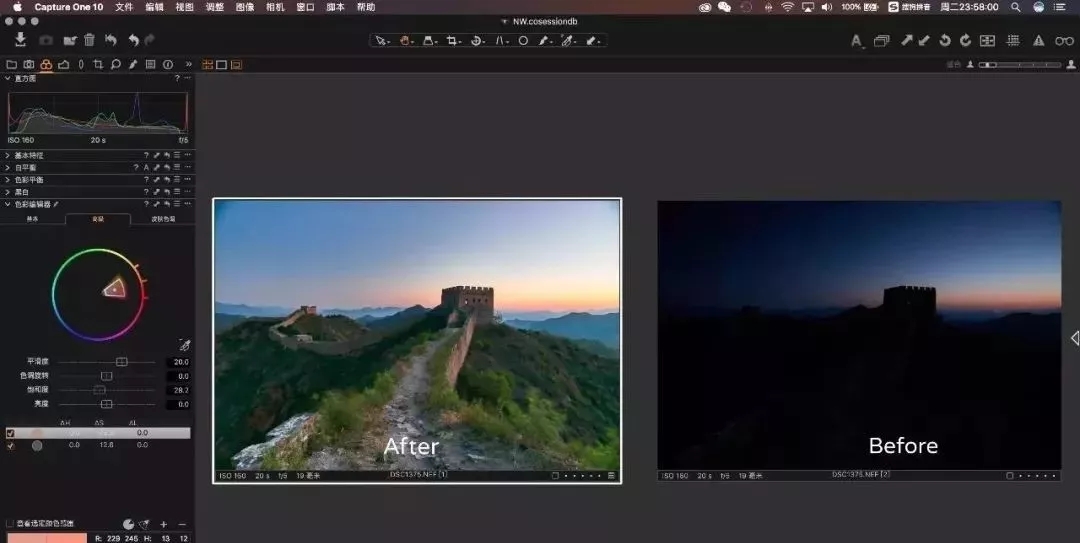
Task: Open the Color tool tab icon
Action: (46, 64)
